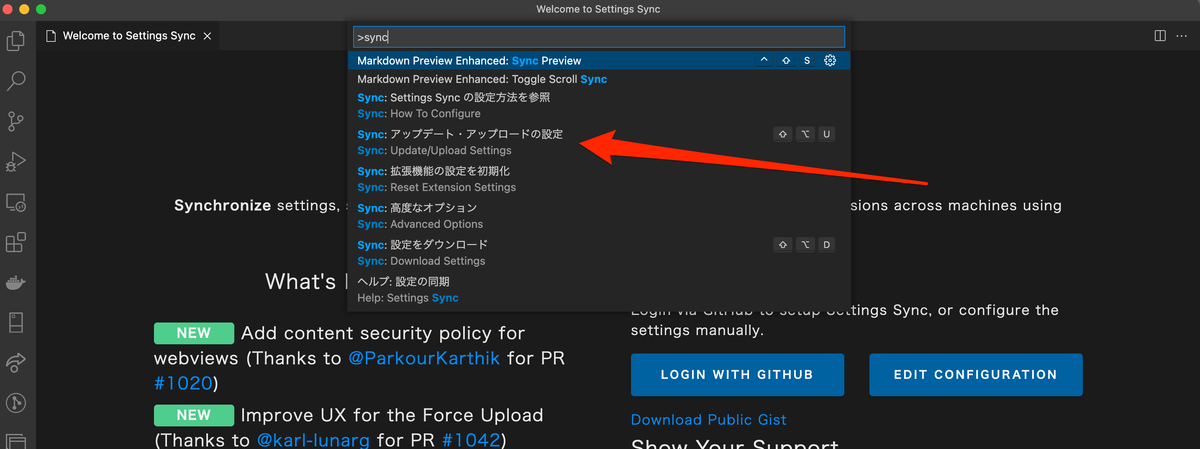
Task: Select Sync: Update/Upload Settings command
Action: click(x=599, y=142)
